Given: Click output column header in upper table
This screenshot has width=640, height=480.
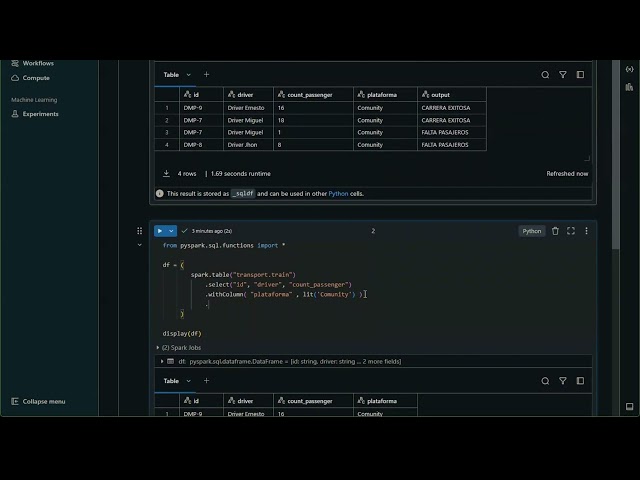Looking at the screenshot, I should [x=452, y=95].
